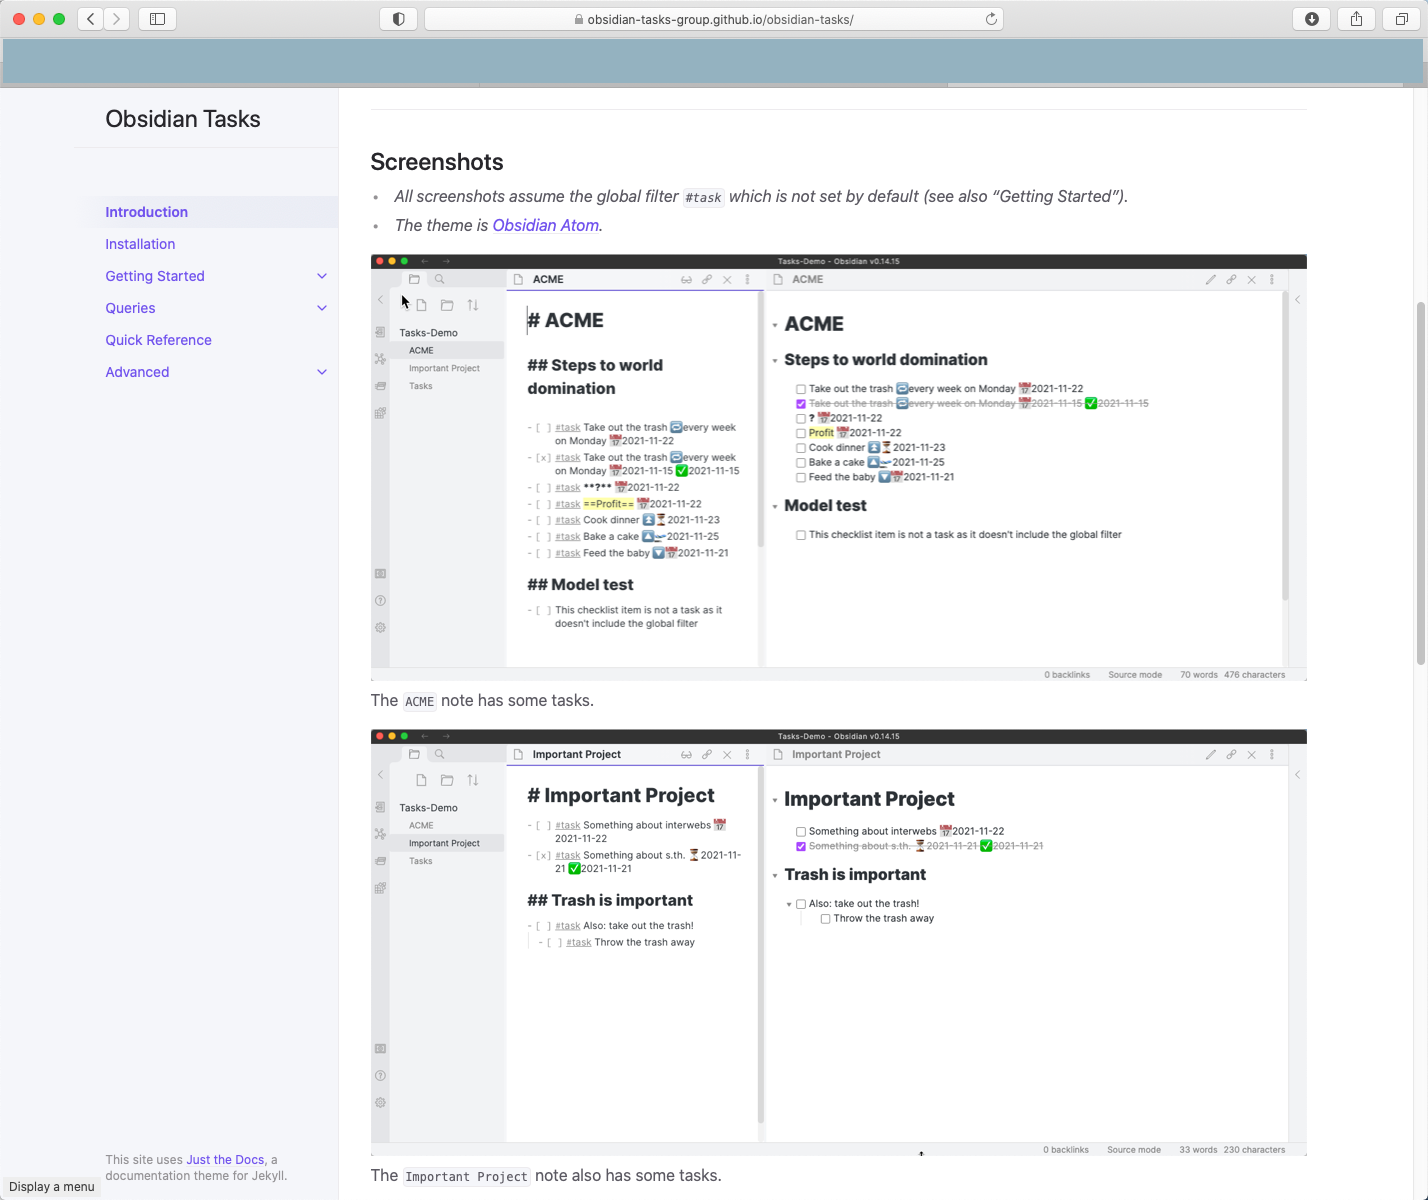This screenshot has height=1200, width=1428.
Task: Open search in the Obsidian sidebar
Action: pos(439,278)
